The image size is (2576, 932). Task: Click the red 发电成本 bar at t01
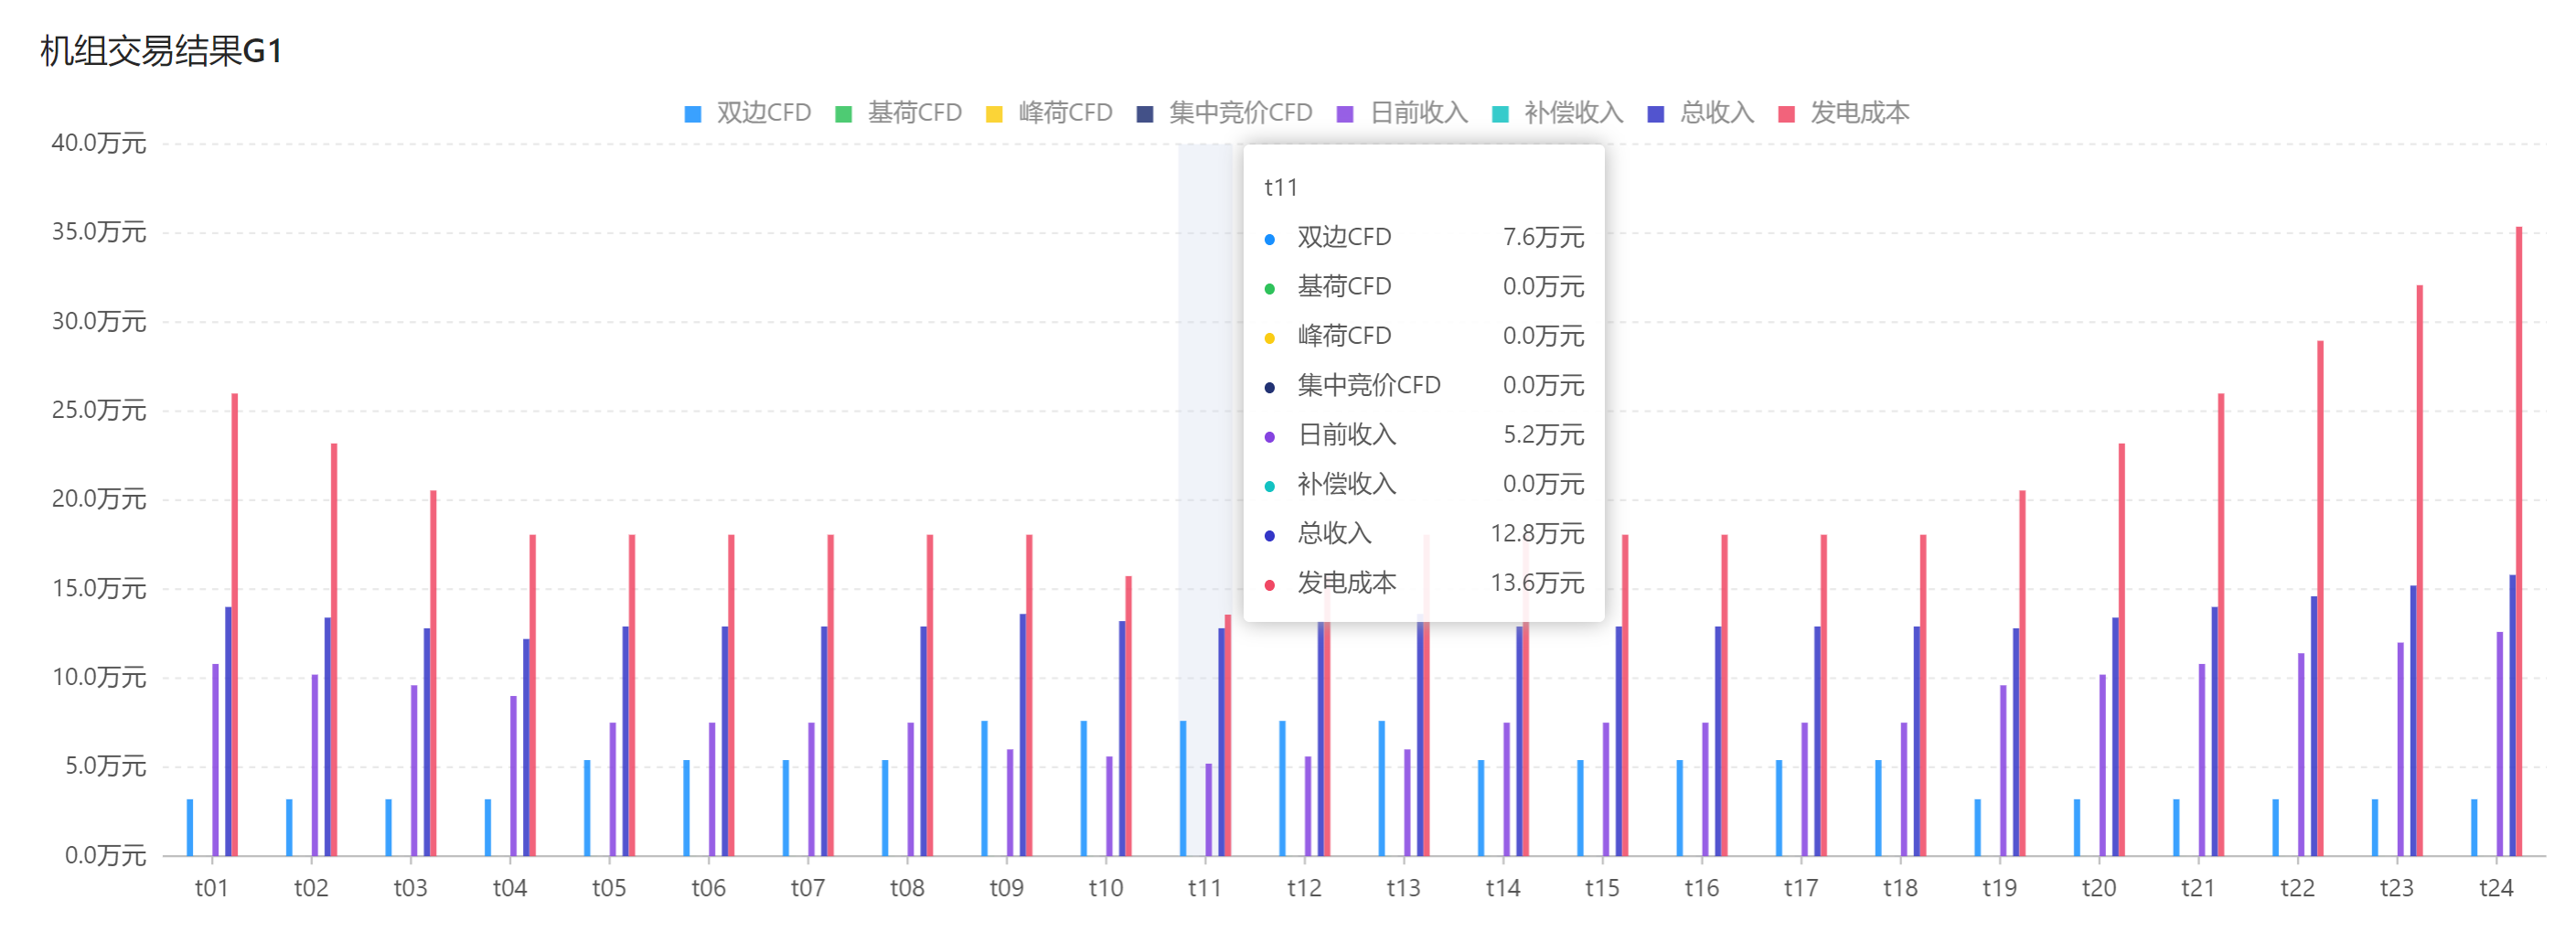(x=235, y=625)
